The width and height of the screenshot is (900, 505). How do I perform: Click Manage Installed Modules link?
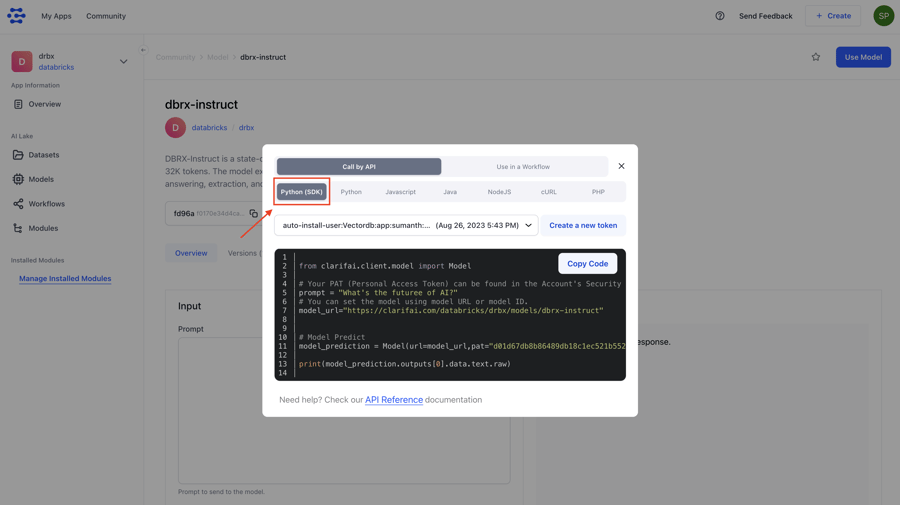coord(65,279)
